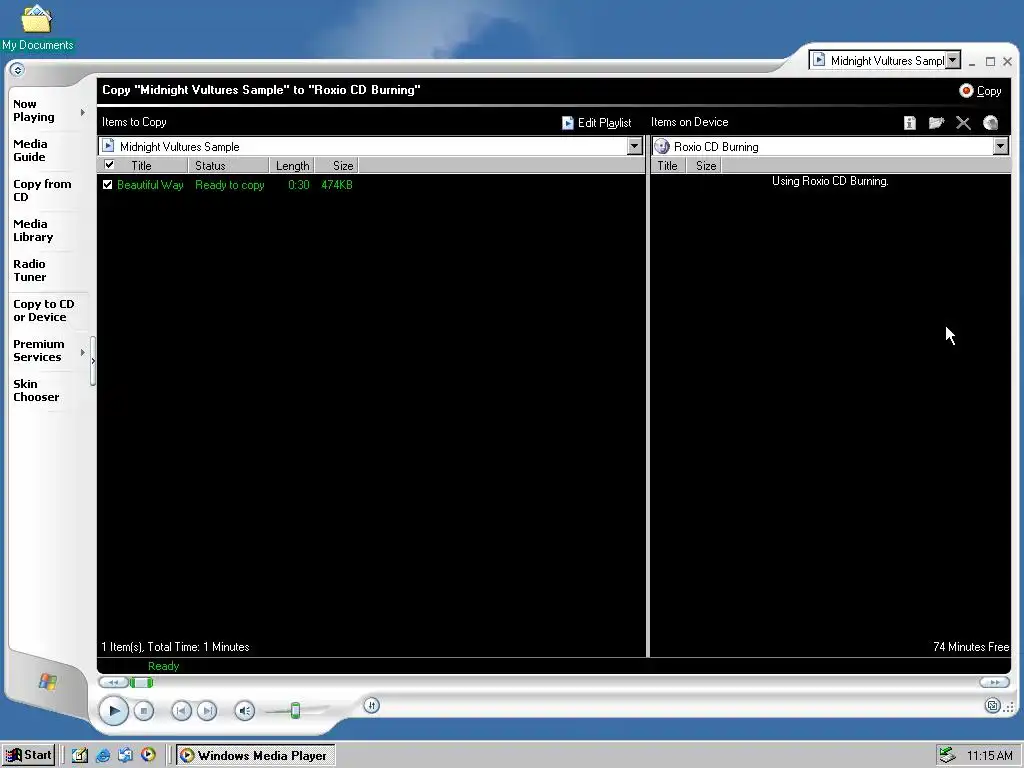The image size is (1024, 768).
Task: Hide the taskbar panel using the handle
Action: 93,360
